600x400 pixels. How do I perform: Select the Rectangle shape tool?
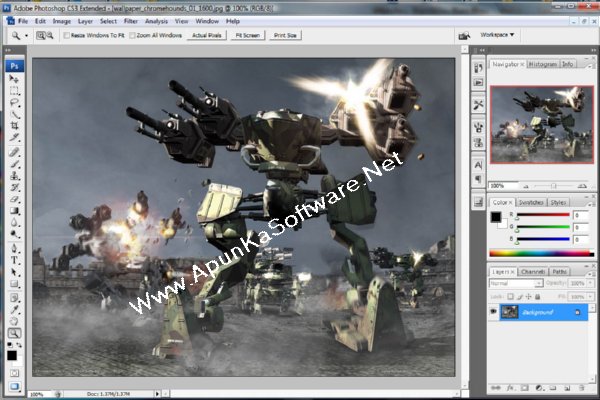[x=14, y=284]
